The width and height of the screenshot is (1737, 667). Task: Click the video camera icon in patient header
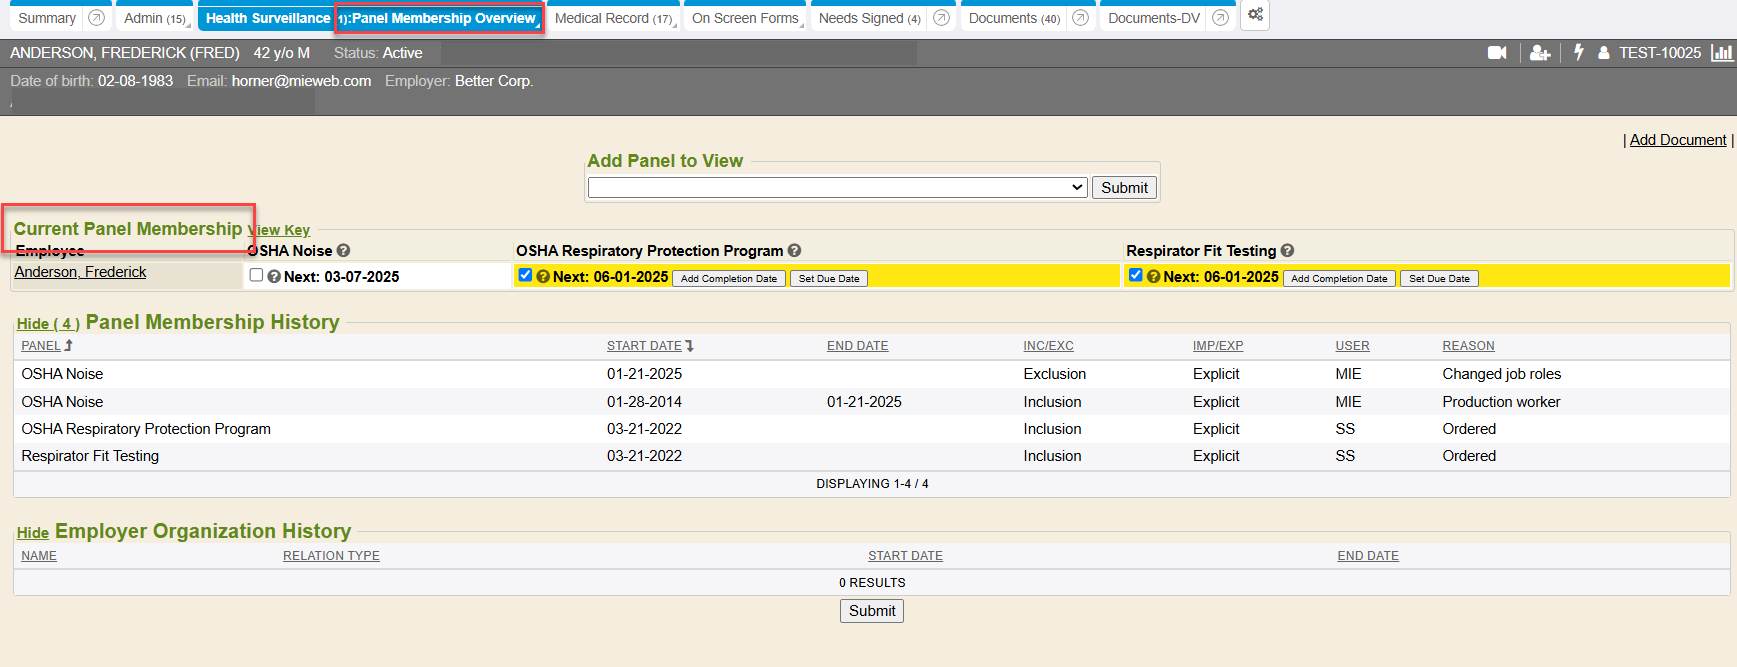click(x=1497, y=53)
